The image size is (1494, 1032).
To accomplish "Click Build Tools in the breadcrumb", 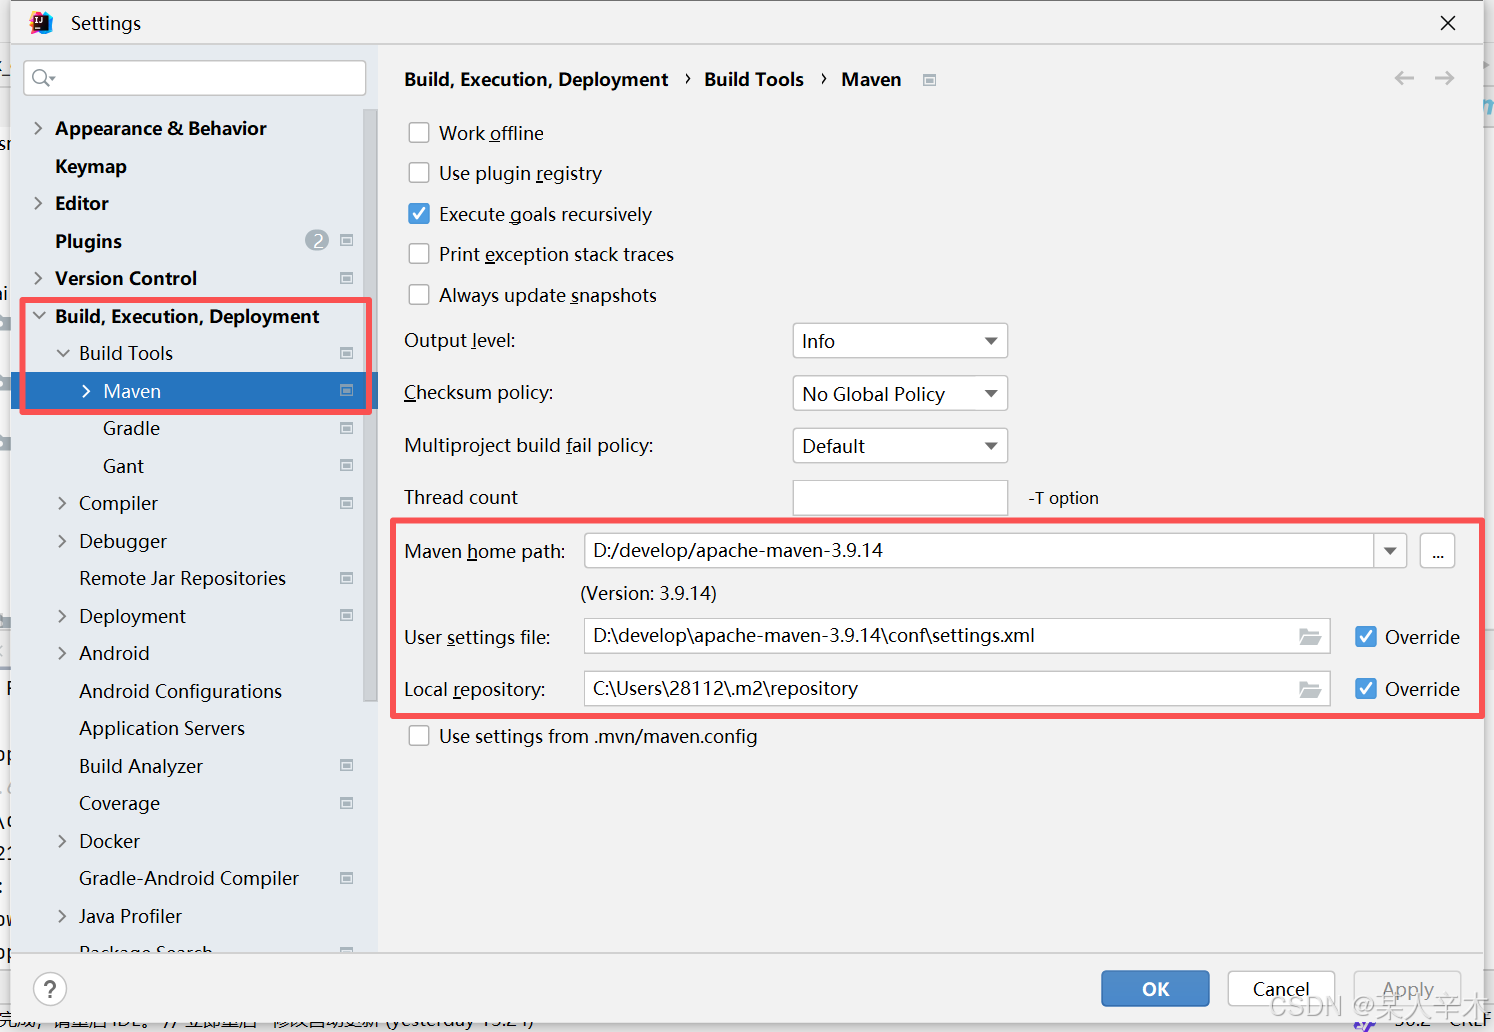I will pos(754,79).
